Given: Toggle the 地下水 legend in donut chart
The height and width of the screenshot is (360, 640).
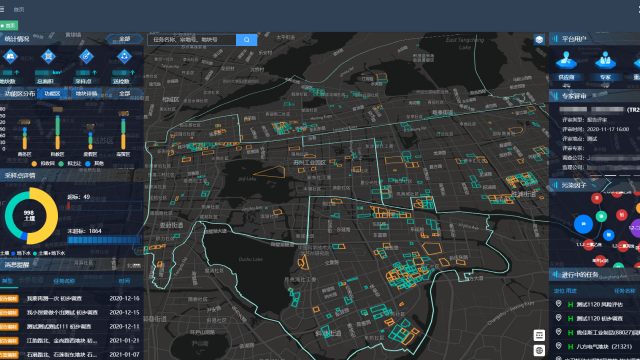Looking at the screenshot, I should coord(21,253).
